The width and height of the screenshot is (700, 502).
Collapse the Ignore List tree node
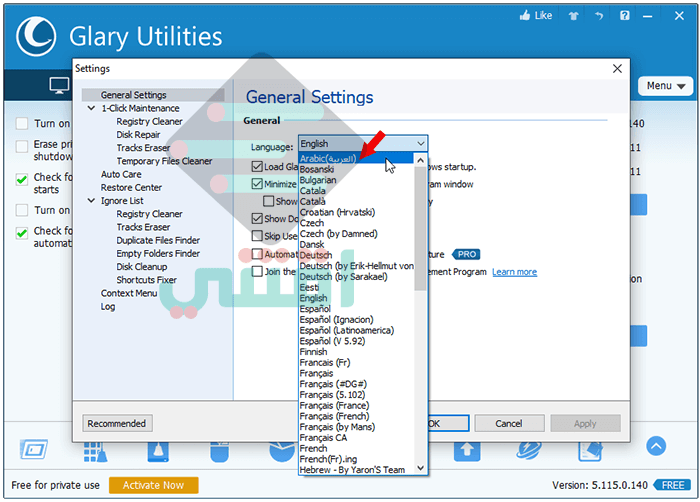[91, 201]
